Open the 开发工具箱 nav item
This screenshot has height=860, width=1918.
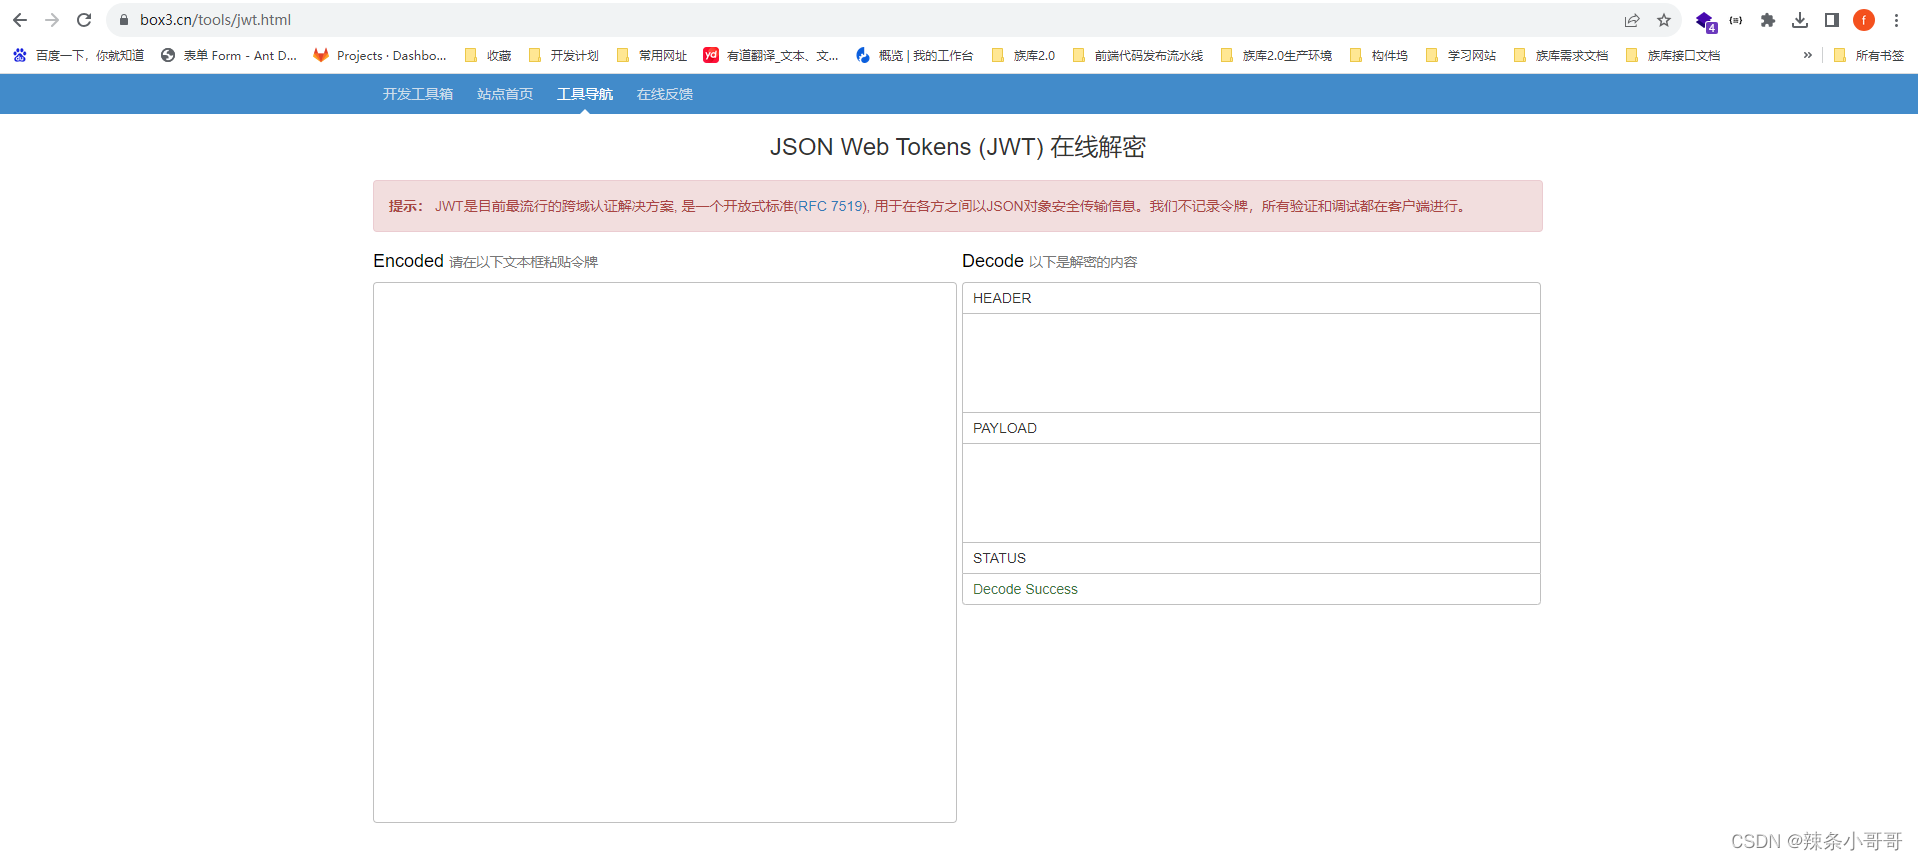(418, 94)
